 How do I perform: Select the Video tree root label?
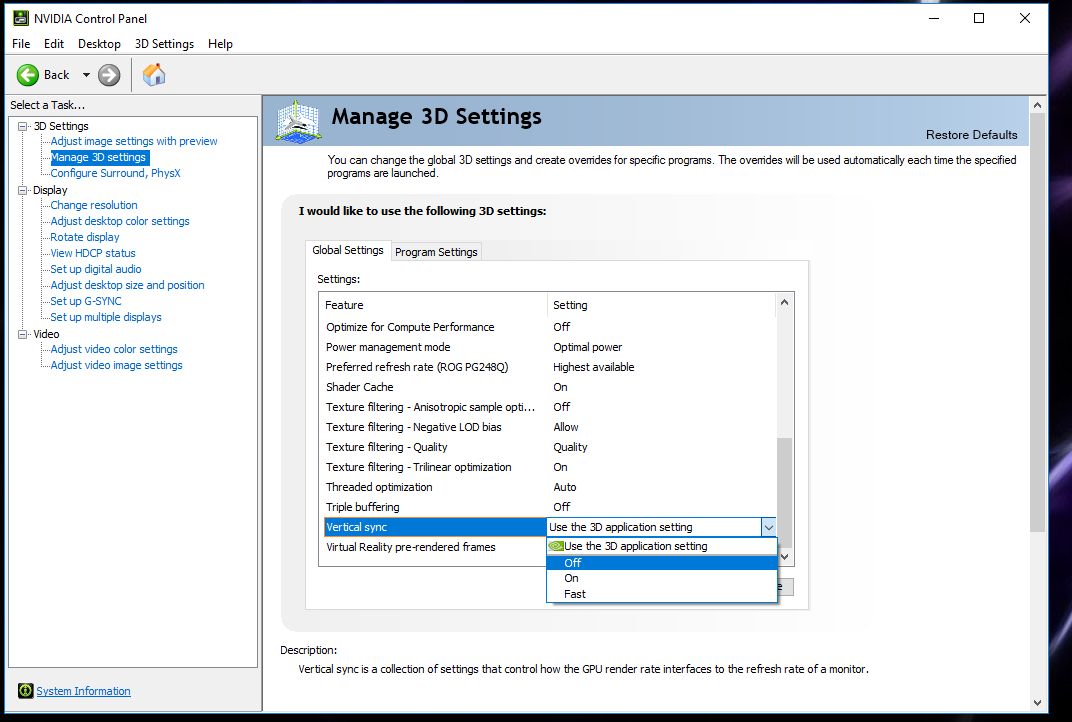[x=46, y=334]
